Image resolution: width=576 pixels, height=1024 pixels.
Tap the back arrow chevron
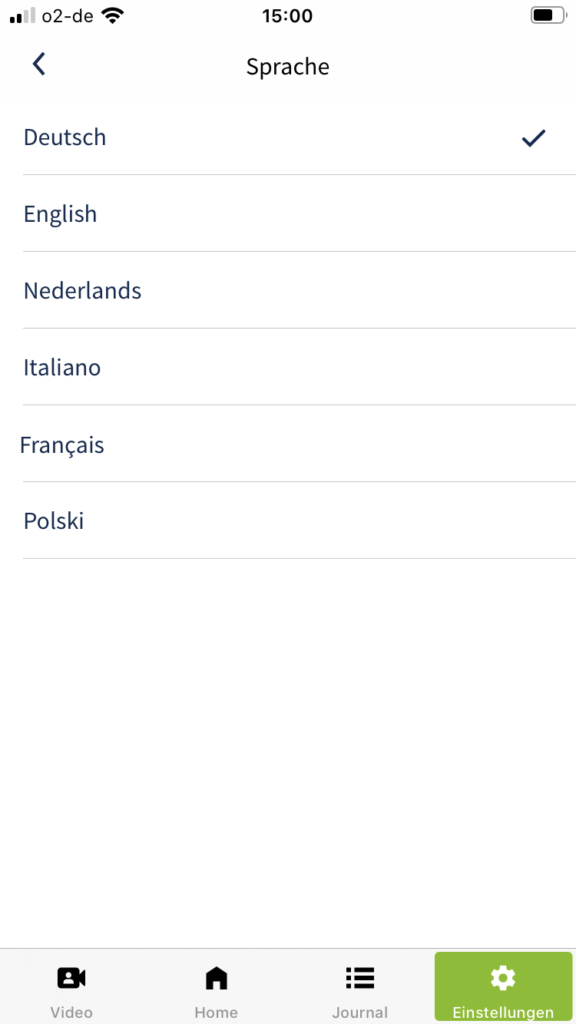click(x=39, y=65)
